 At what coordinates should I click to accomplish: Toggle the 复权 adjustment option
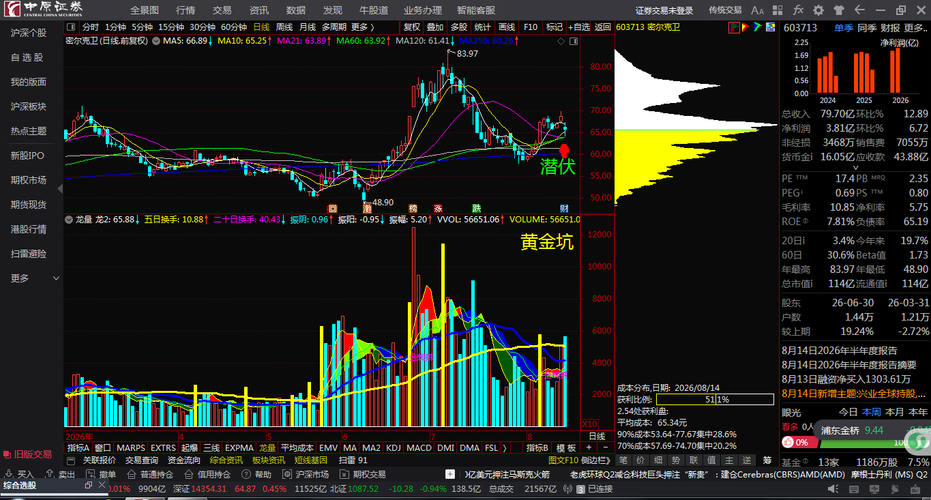point(412,27)
